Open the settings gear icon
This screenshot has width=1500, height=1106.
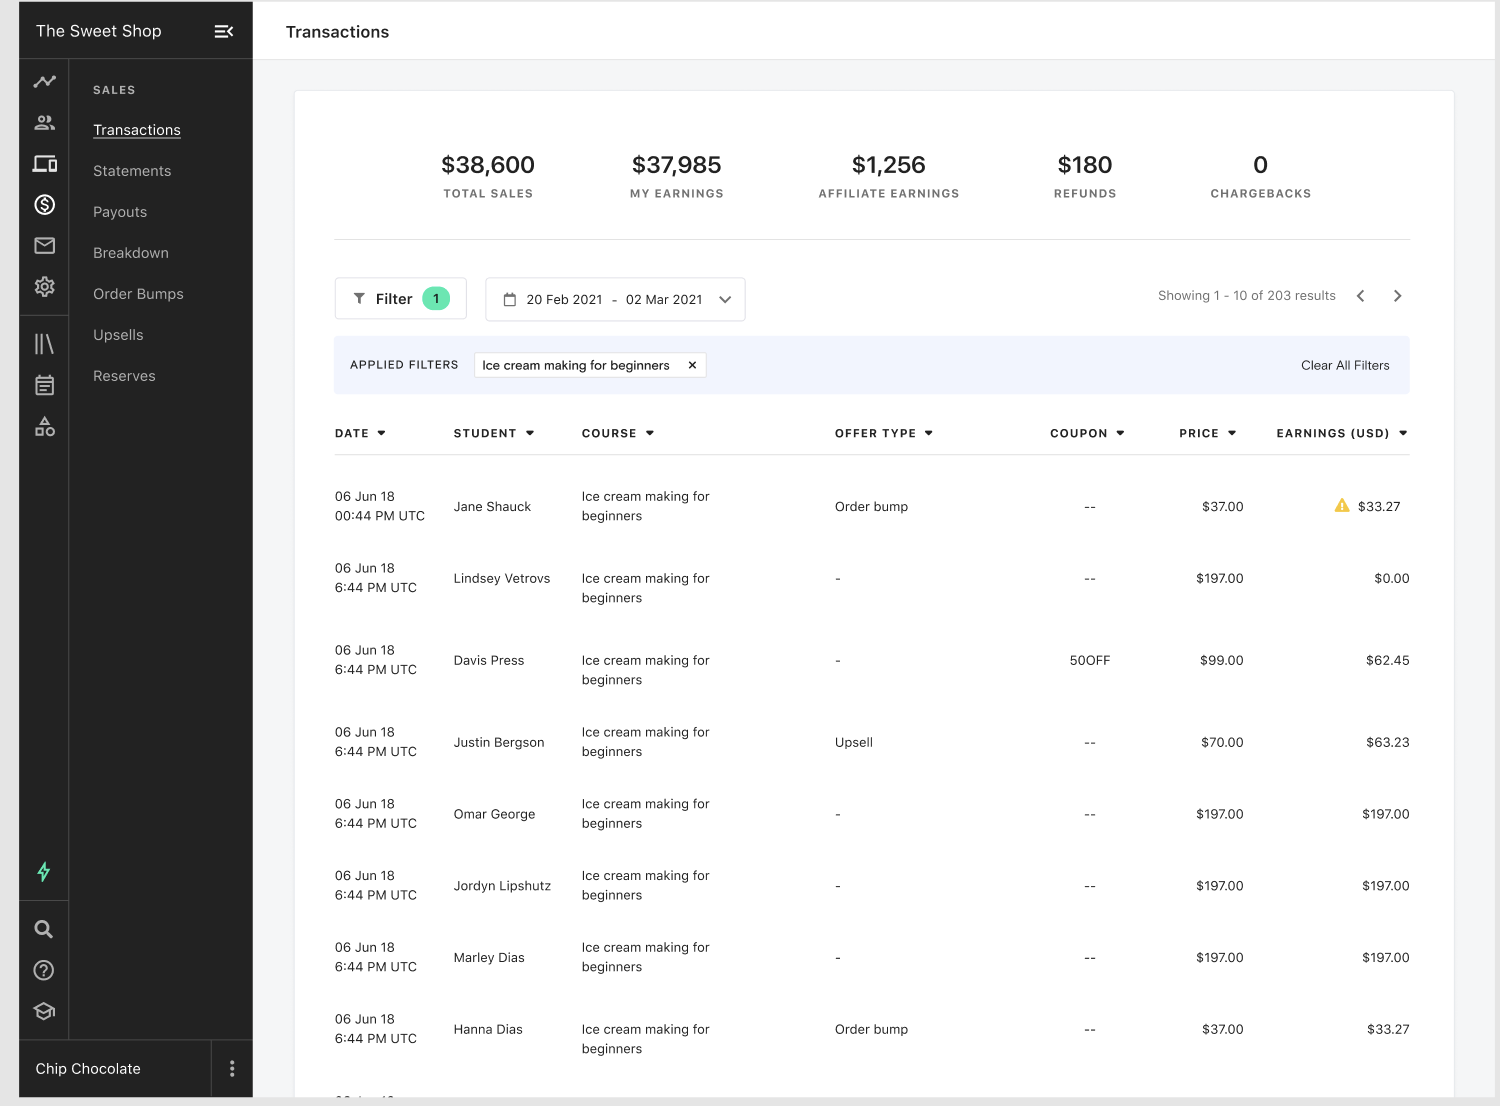44,286
